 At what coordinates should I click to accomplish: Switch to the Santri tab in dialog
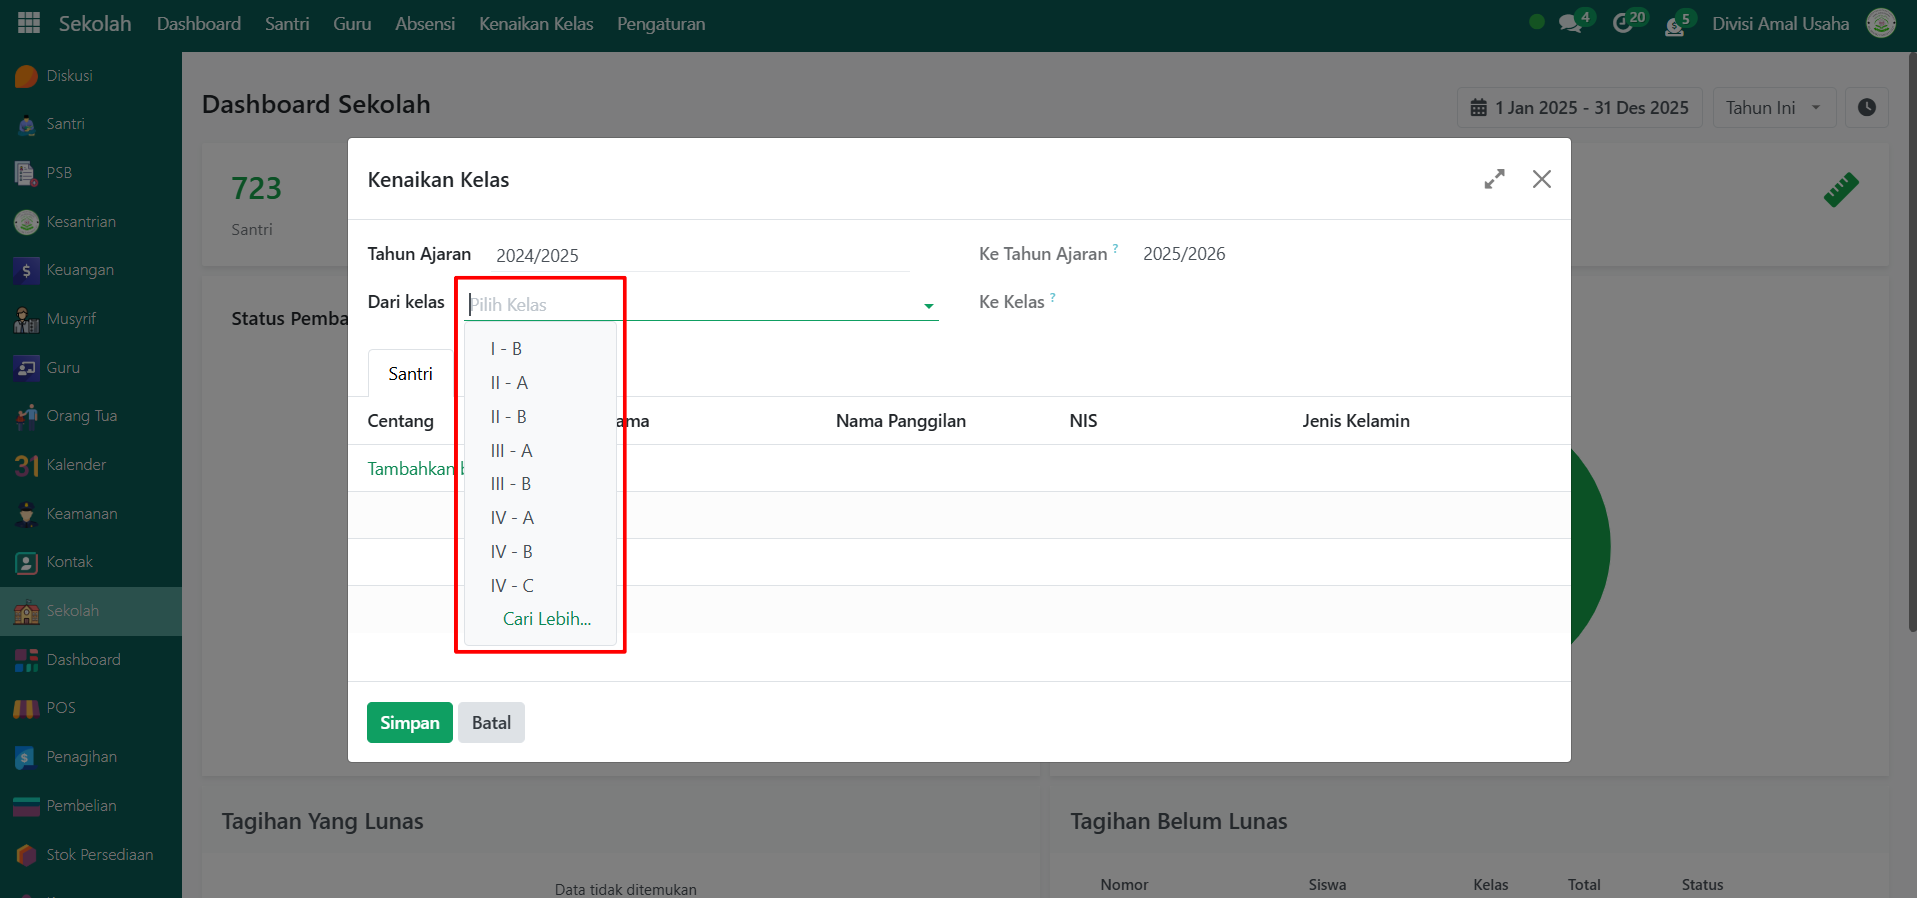[x=410, y=374]
